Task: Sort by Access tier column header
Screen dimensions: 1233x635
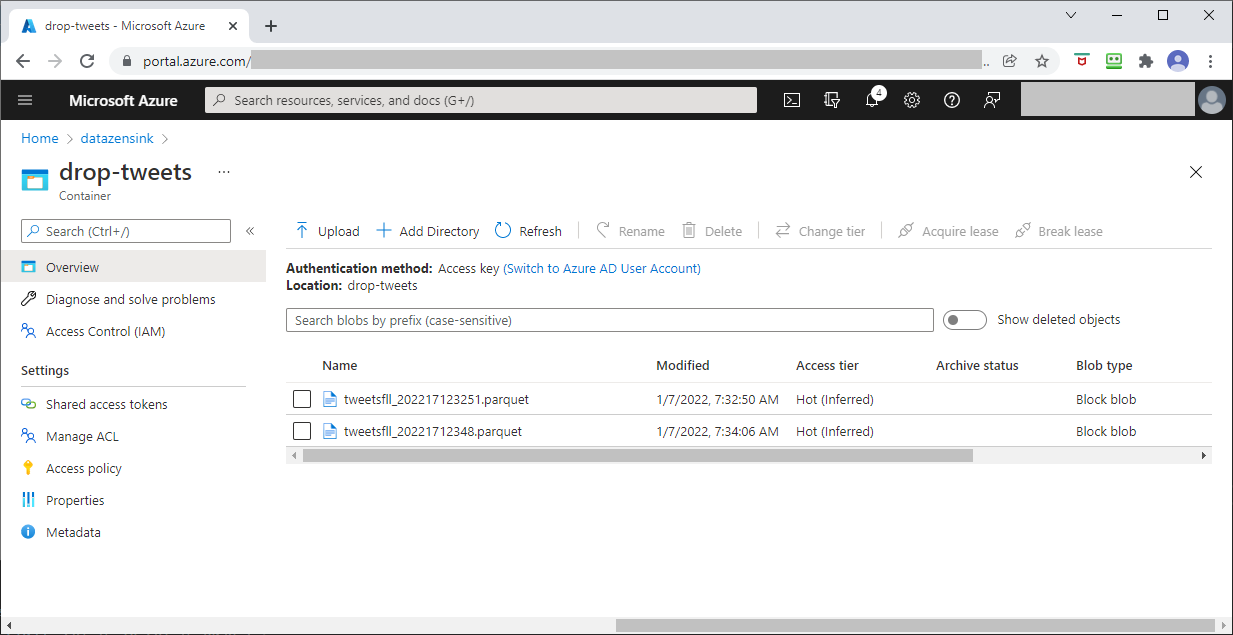Action: (827, 365)
